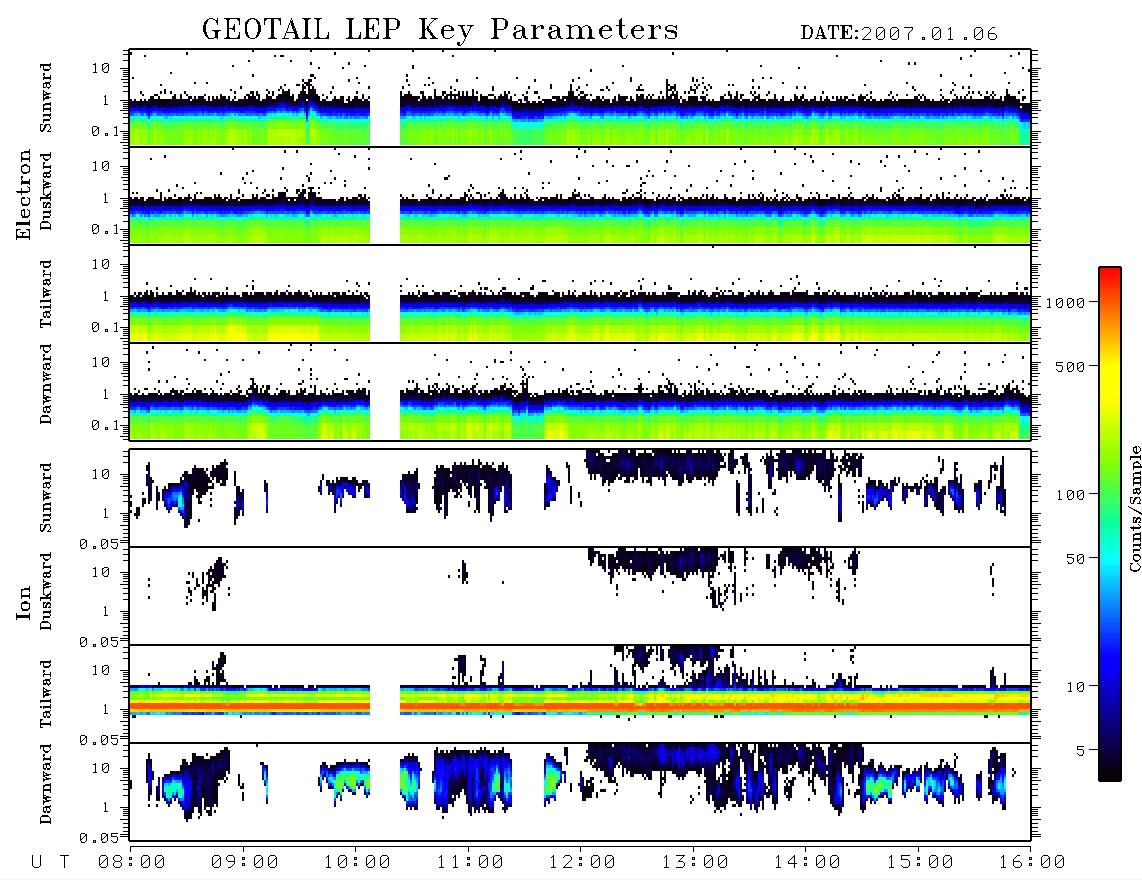Click the Ion "Tailward" panel label
Image resolution: width=1142 pixels, height=880 pixels.
coord(46,694)
